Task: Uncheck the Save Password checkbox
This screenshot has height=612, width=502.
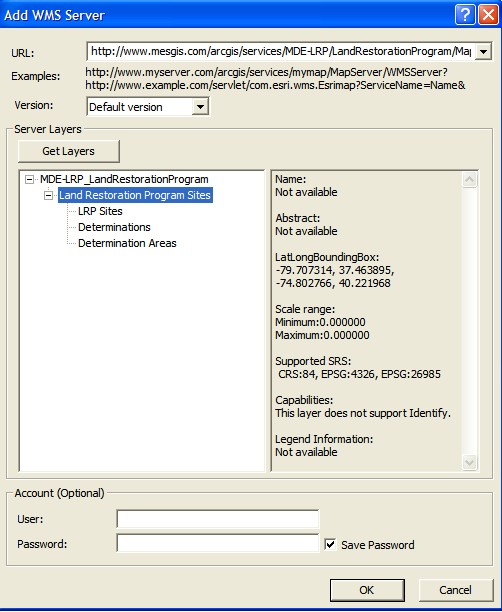Action: tap(330, 544)
